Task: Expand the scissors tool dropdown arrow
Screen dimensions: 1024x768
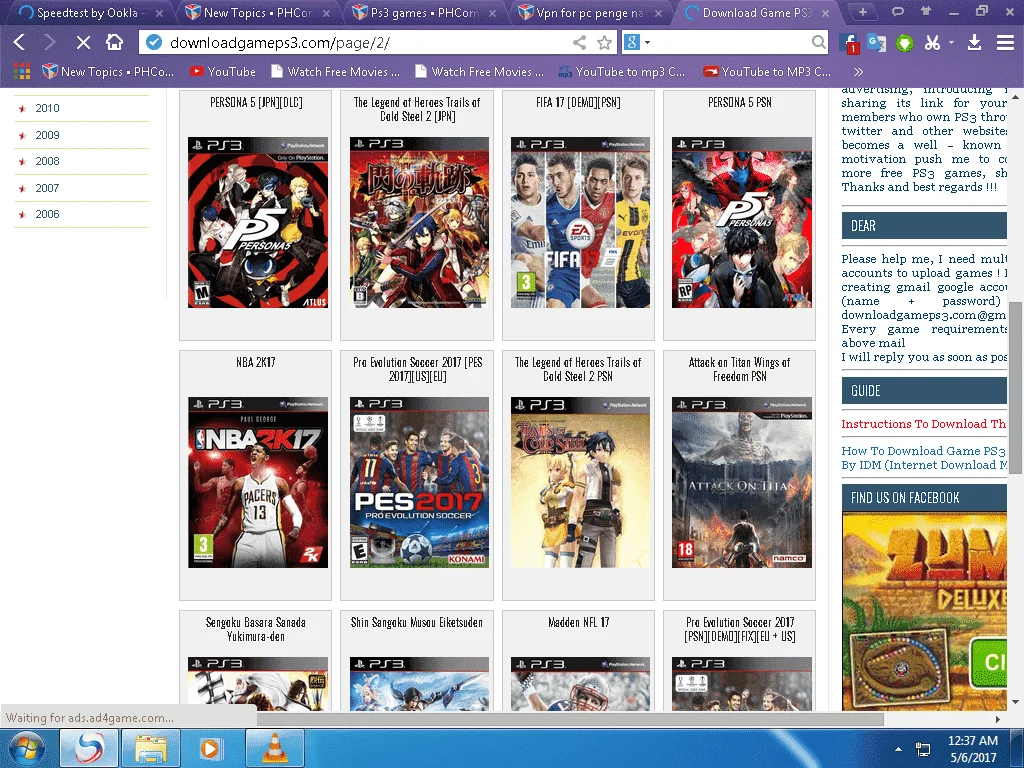Action: point(951,42)
